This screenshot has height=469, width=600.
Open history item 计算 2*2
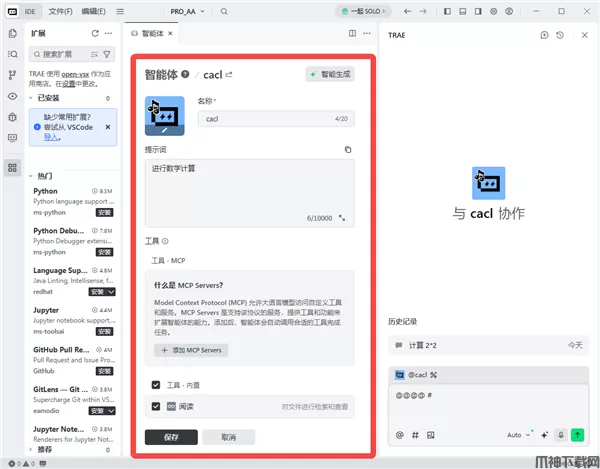[x=488, y=345]
